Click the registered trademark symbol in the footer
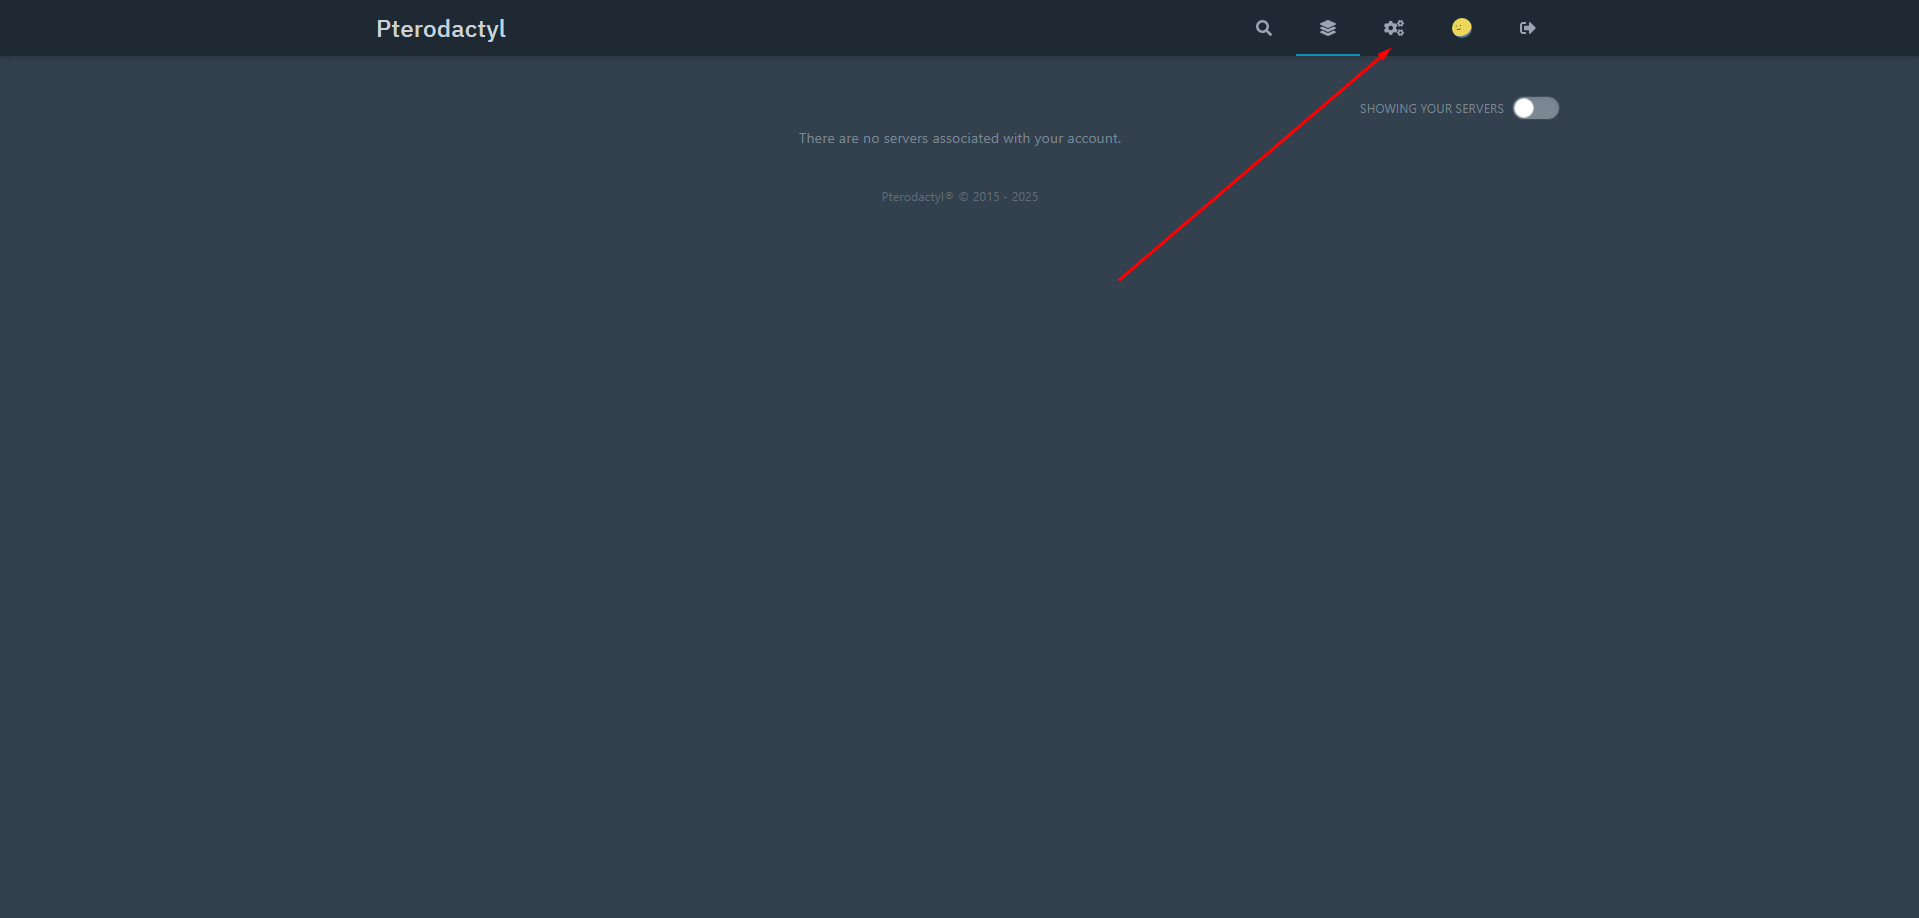 pos(949,196)
